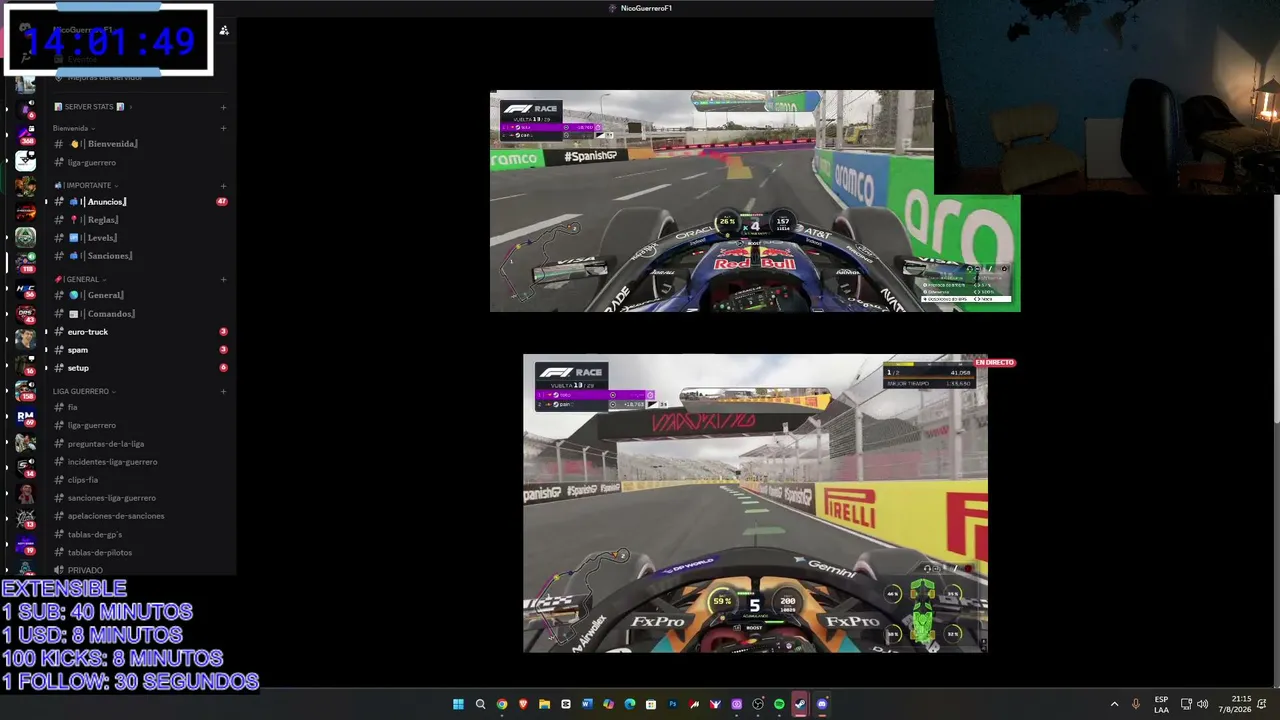Open the green hexagon emblem server

click(x=26, y=237)
